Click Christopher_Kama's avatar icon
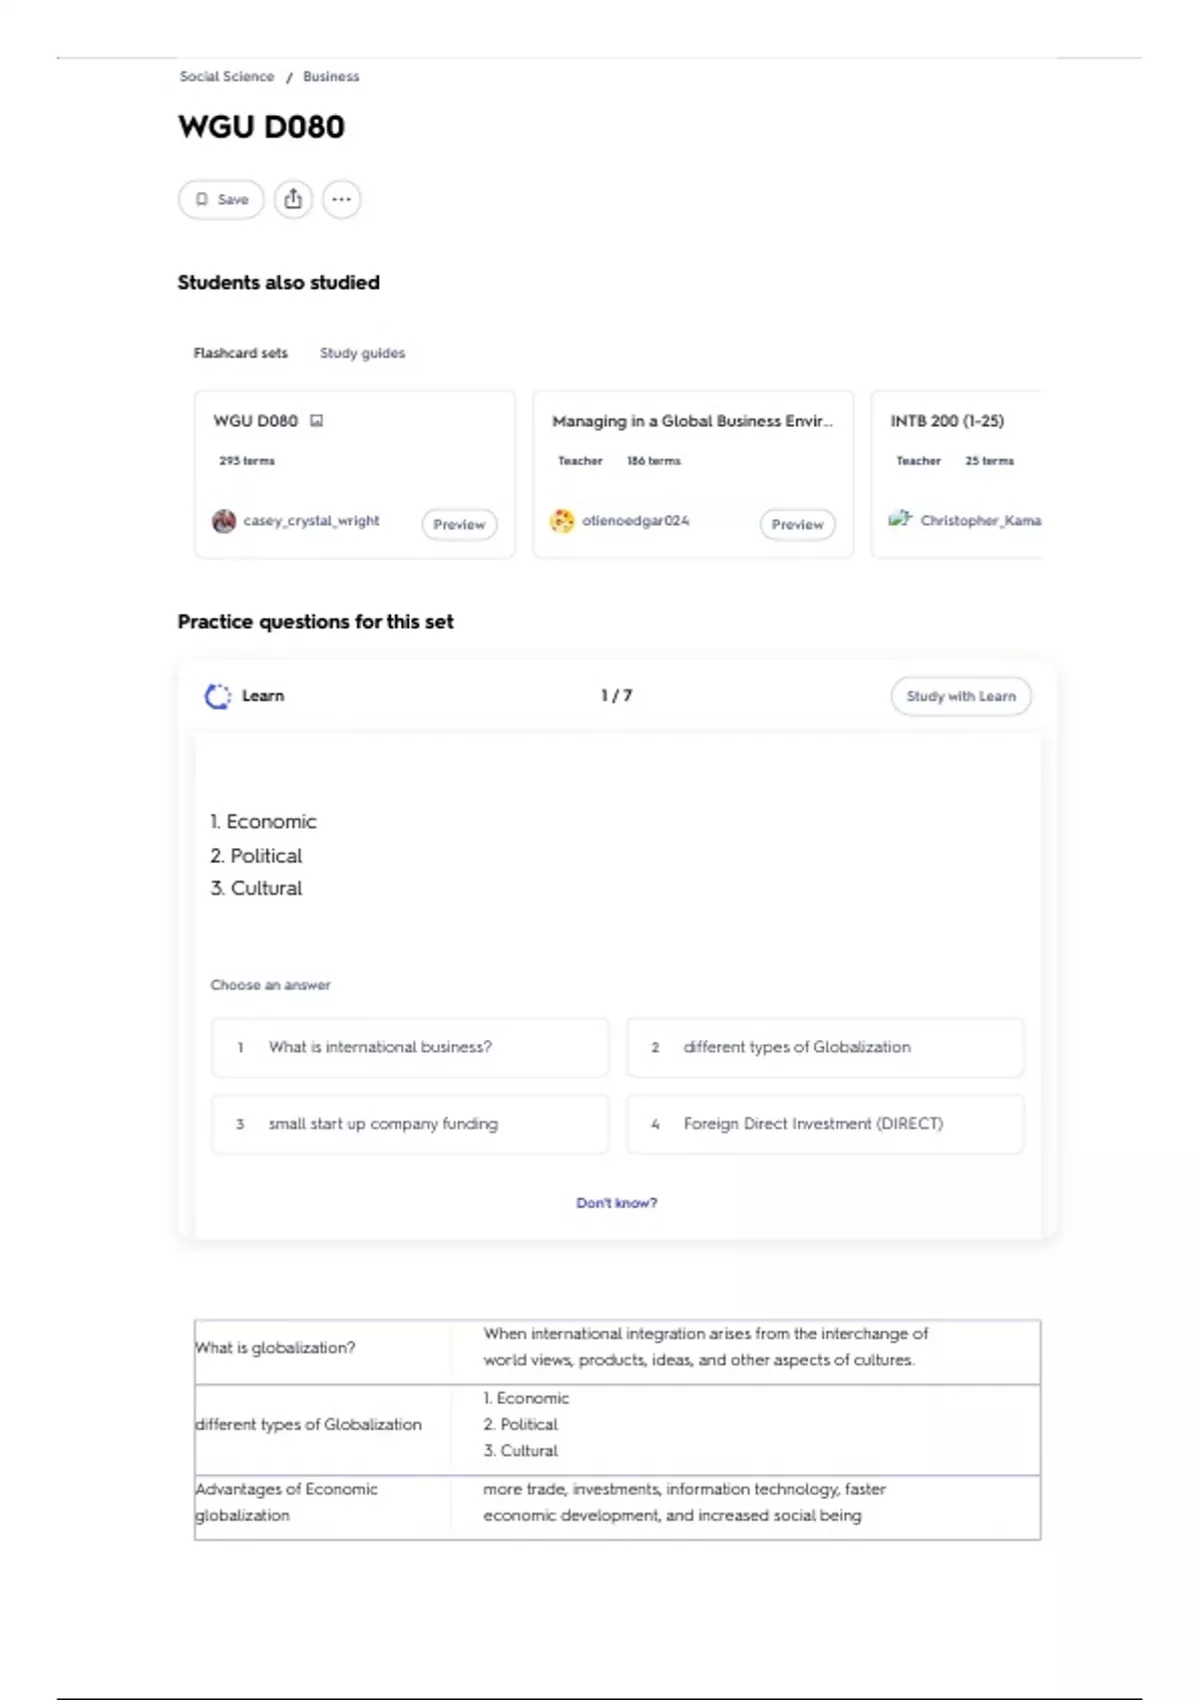The height and width of the screenshot is (1700, 1200). coord(900,519)
